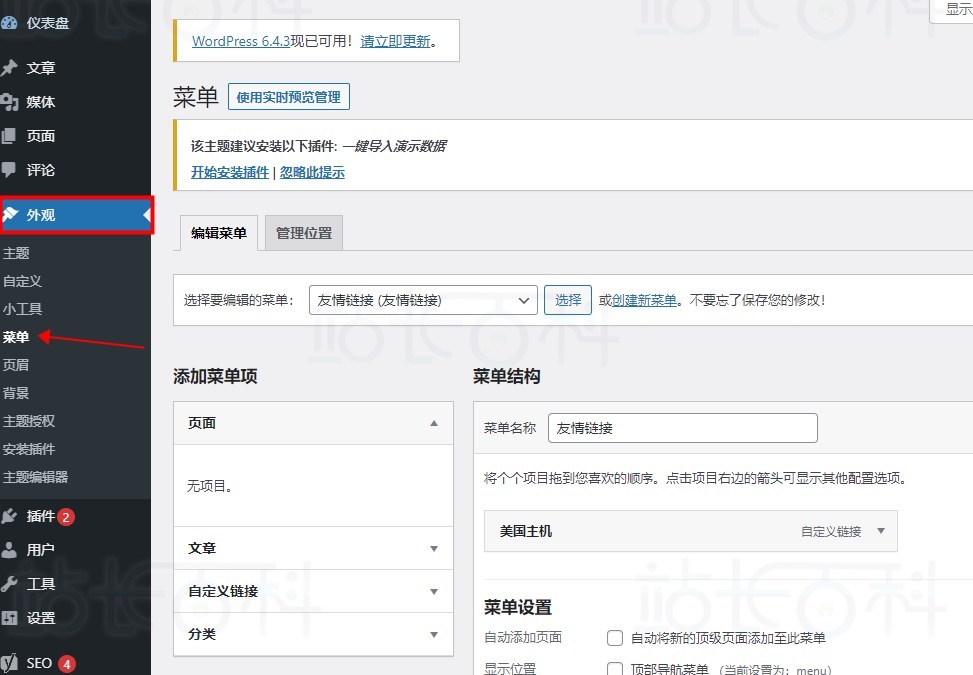Click the 自定义链接 type label on 美国主机
Viewport: 973px width, 675px height.
click(x=831, y=531)
